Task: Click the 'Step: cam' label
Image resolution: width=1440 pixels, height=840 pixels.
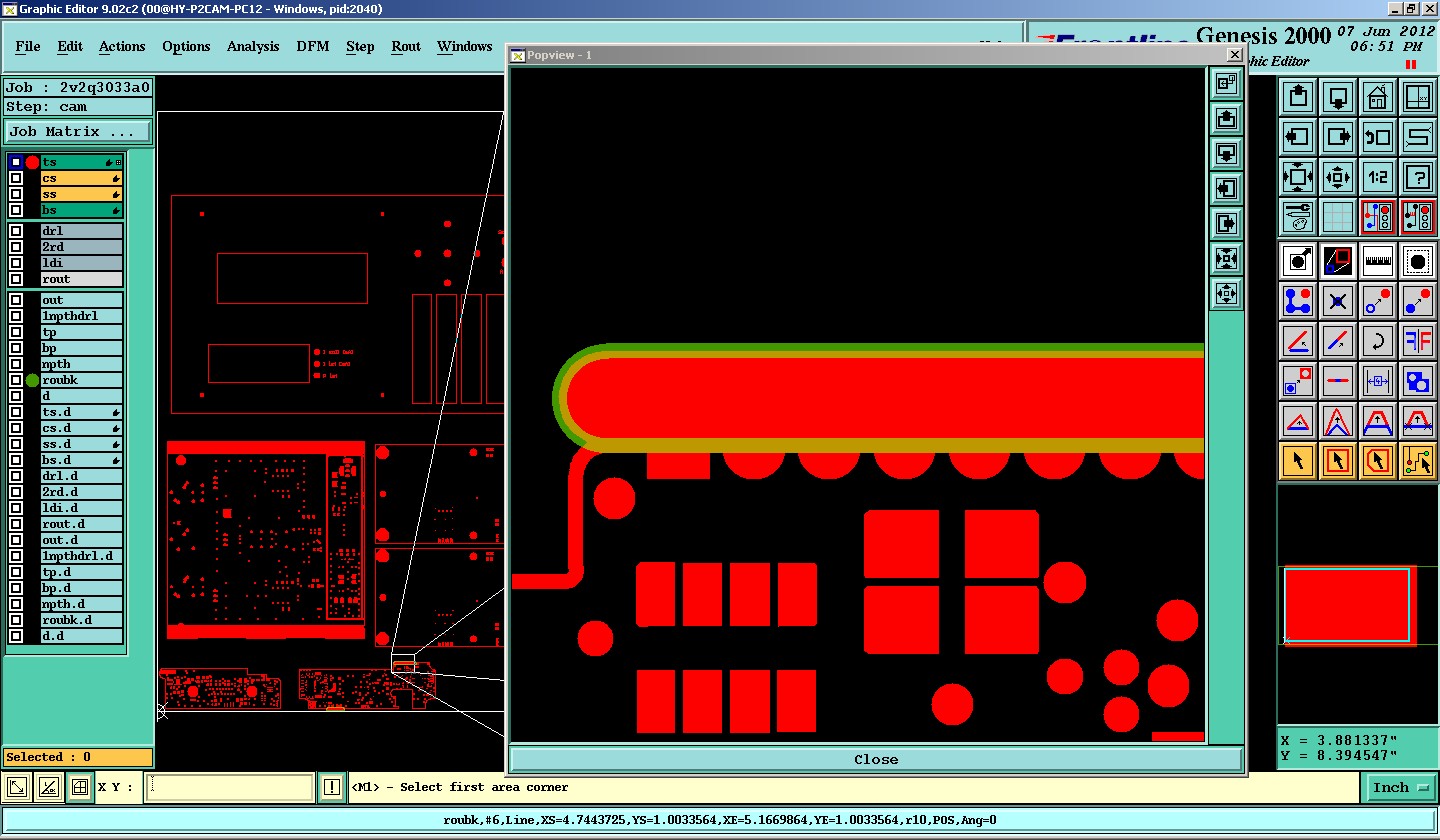Action: point(78,107)
